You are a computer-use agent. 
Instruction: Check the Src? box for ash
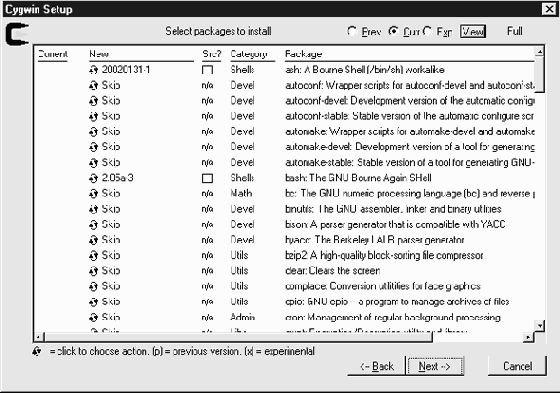208,70
